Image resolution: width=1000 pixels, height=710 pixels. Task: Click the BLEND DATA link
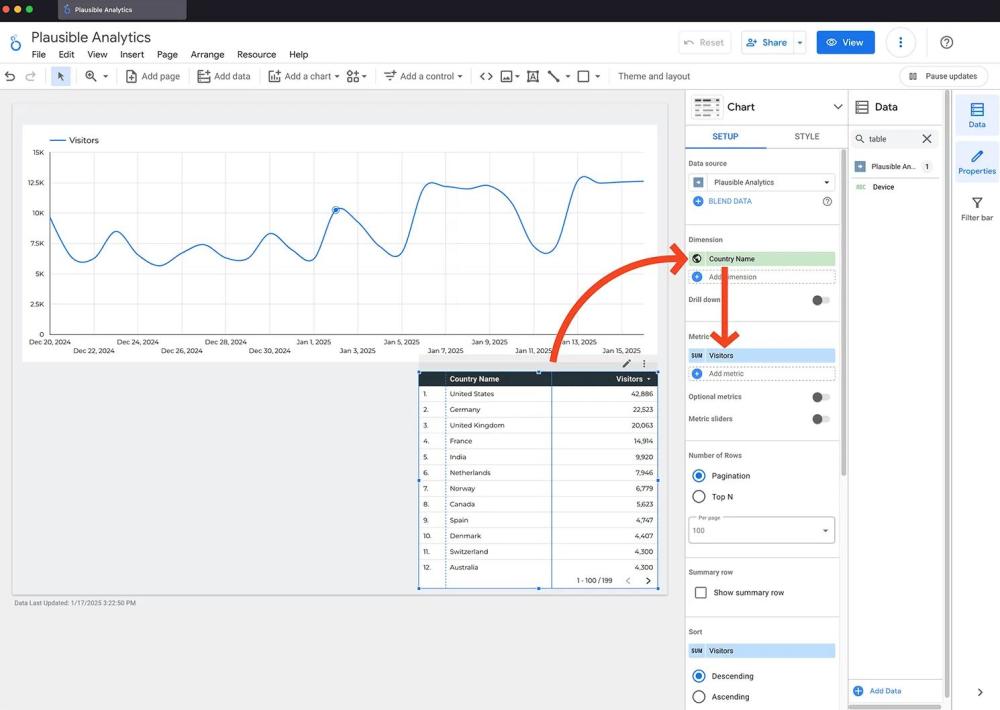[729, 201]
